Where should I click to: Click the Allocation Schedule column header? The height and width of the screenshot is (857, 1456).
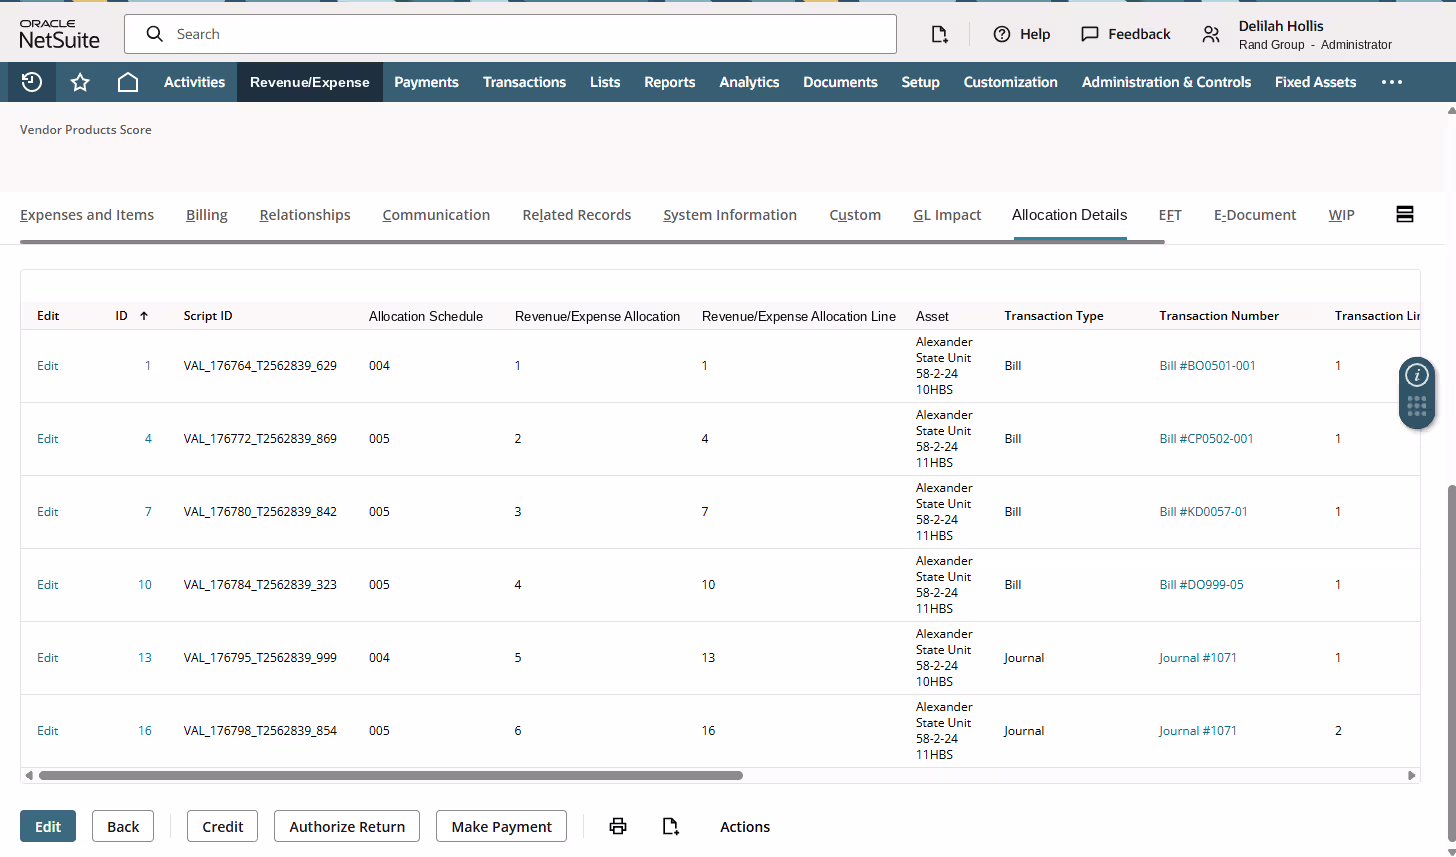pos(426,316)
